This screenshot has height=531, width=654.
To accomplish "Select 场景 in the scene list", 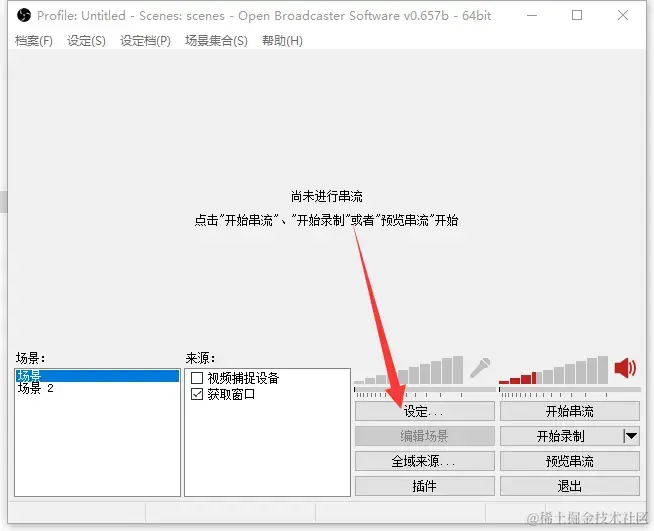I will tap(98, 375).
